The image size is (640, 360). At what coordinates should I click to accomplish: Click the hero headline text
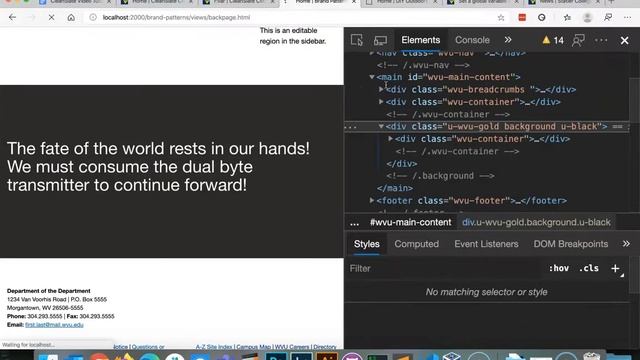pos(158,167)
